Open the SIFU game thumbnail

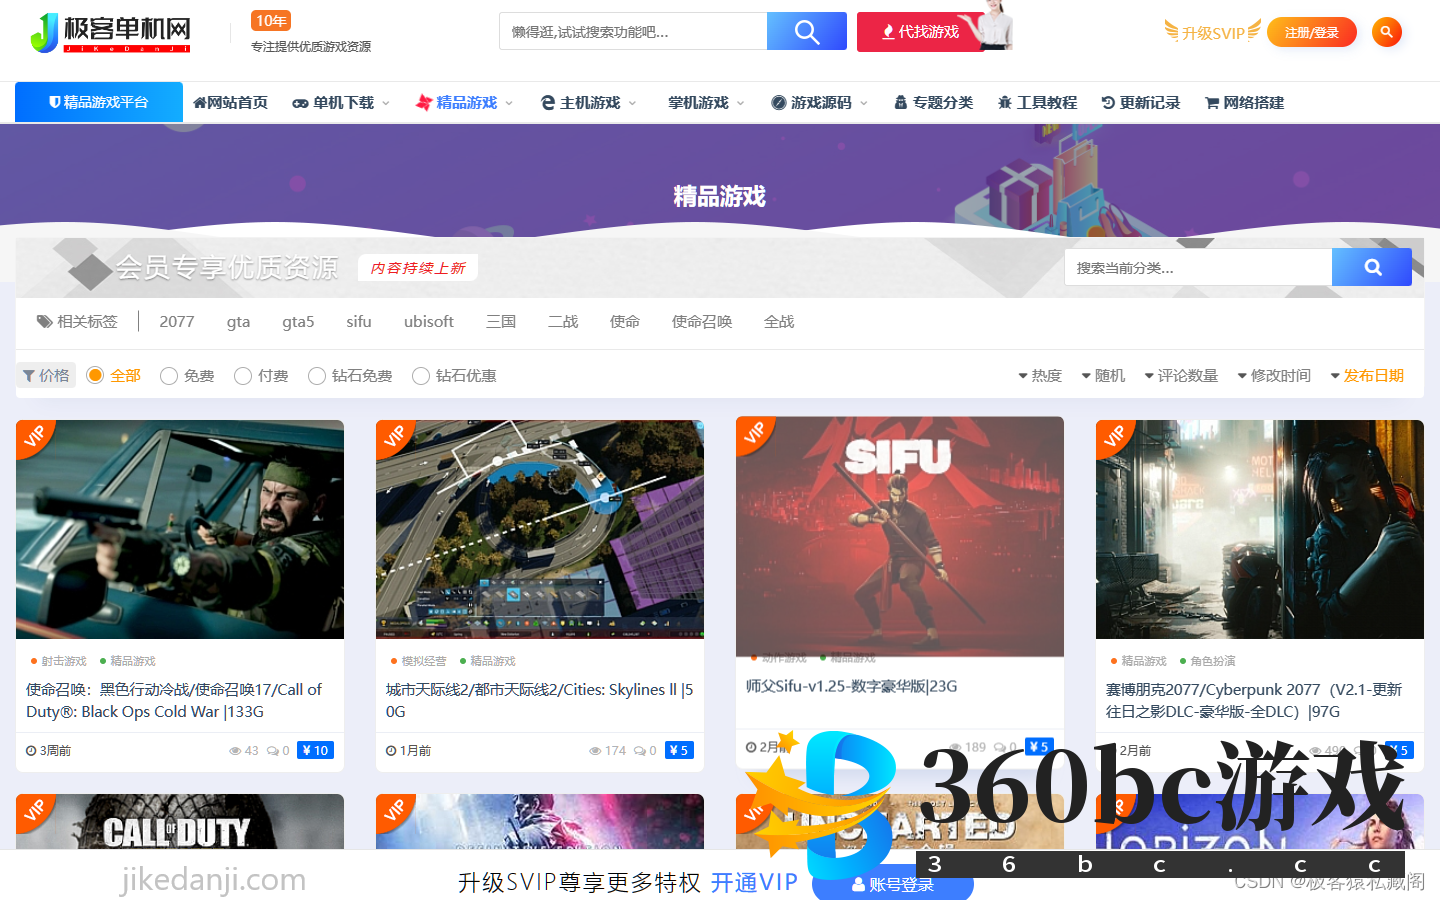click(x=900, y=536)
